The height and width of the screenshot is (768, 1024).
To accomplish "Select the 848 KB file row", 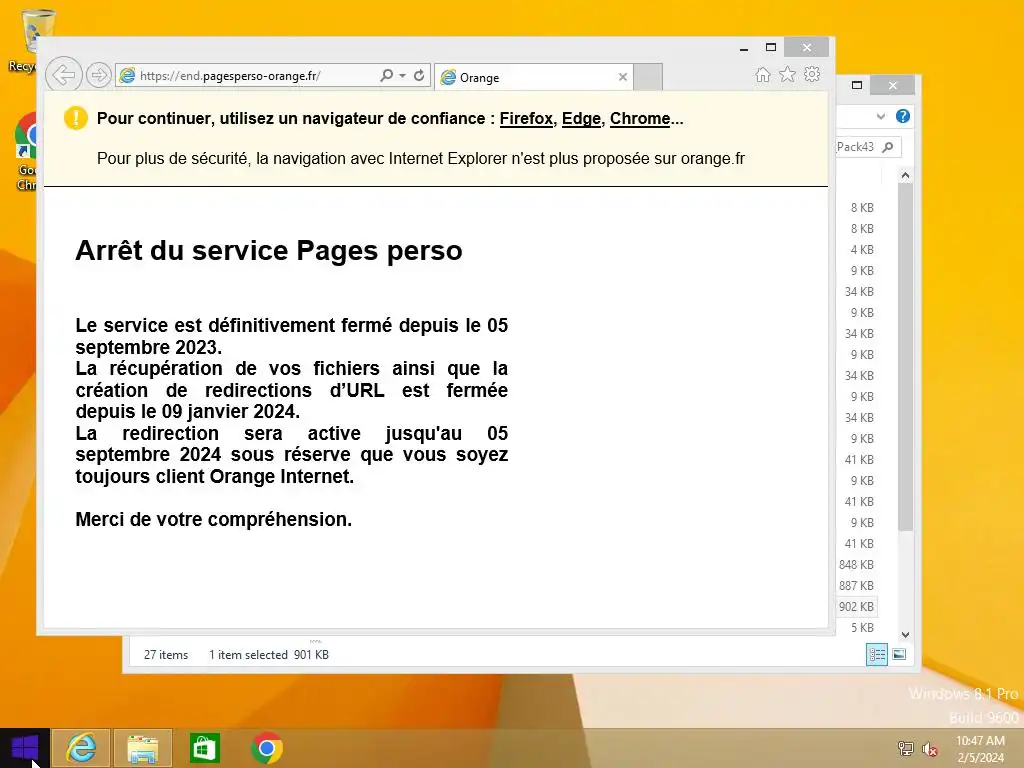I will click(856, 565).
